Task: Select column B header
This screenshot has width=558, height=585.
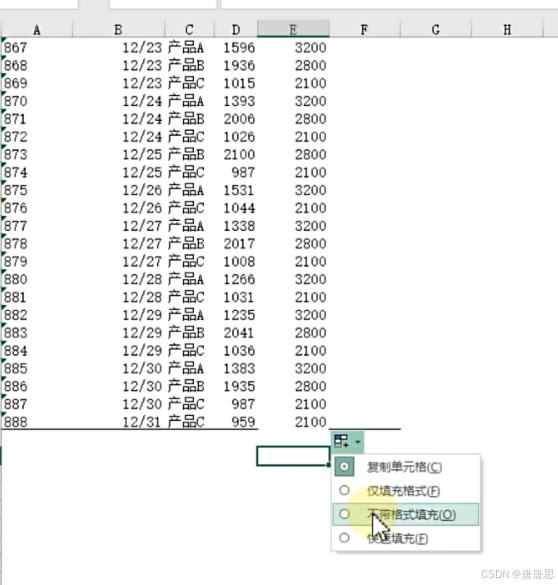Action: pos(118,29)
